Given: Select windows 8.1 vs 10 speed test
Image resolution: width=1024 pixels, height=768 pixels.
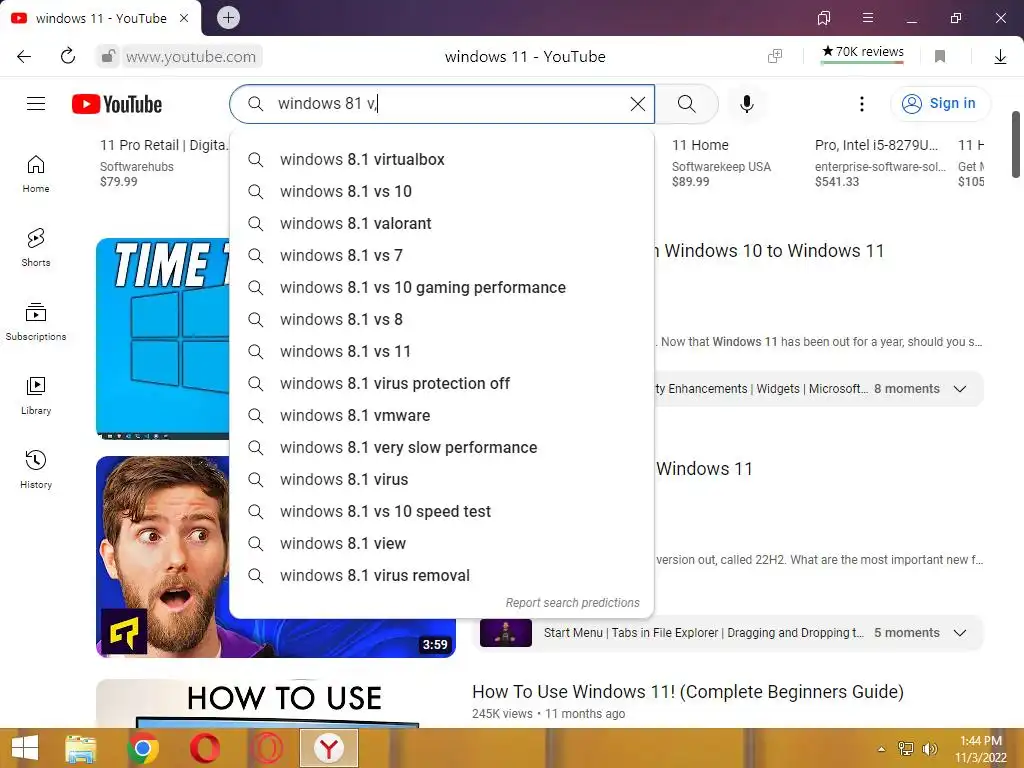Looking at the screenshot, I should point(441,511).
